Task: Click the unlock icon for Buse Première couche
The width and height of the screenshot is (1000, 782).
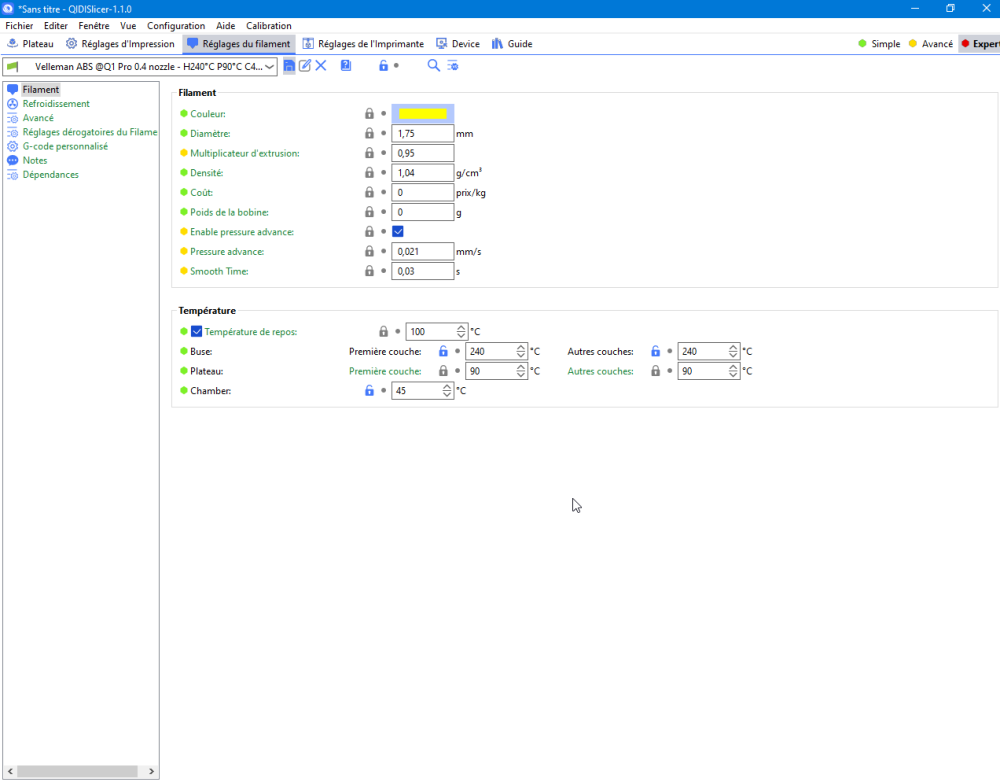Action: (443, 351)
